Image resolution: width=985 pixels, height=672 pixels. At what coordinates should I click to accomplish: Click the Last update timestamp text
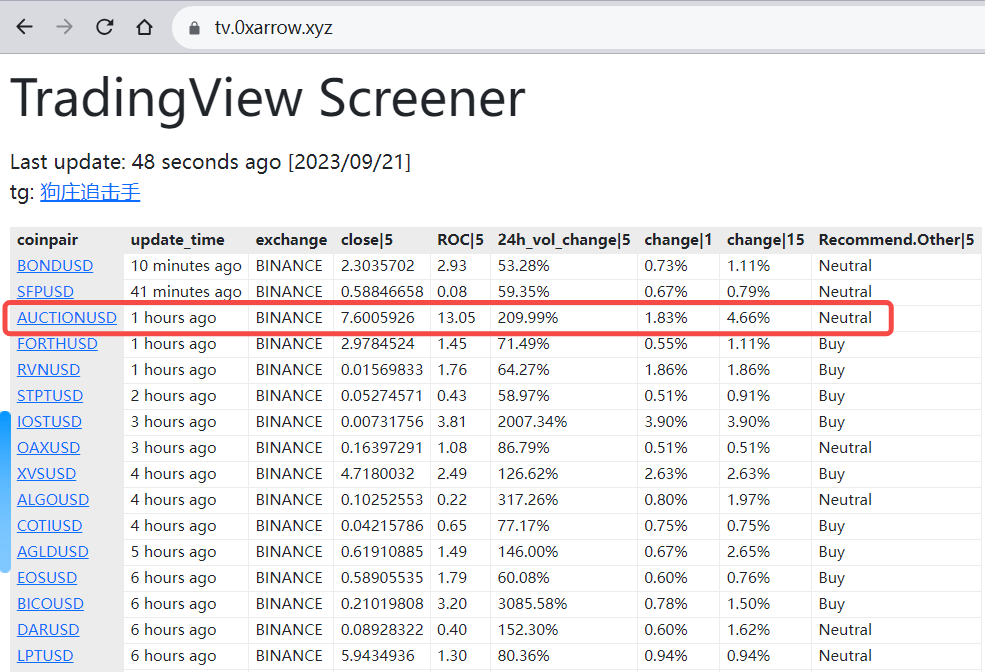210,162
